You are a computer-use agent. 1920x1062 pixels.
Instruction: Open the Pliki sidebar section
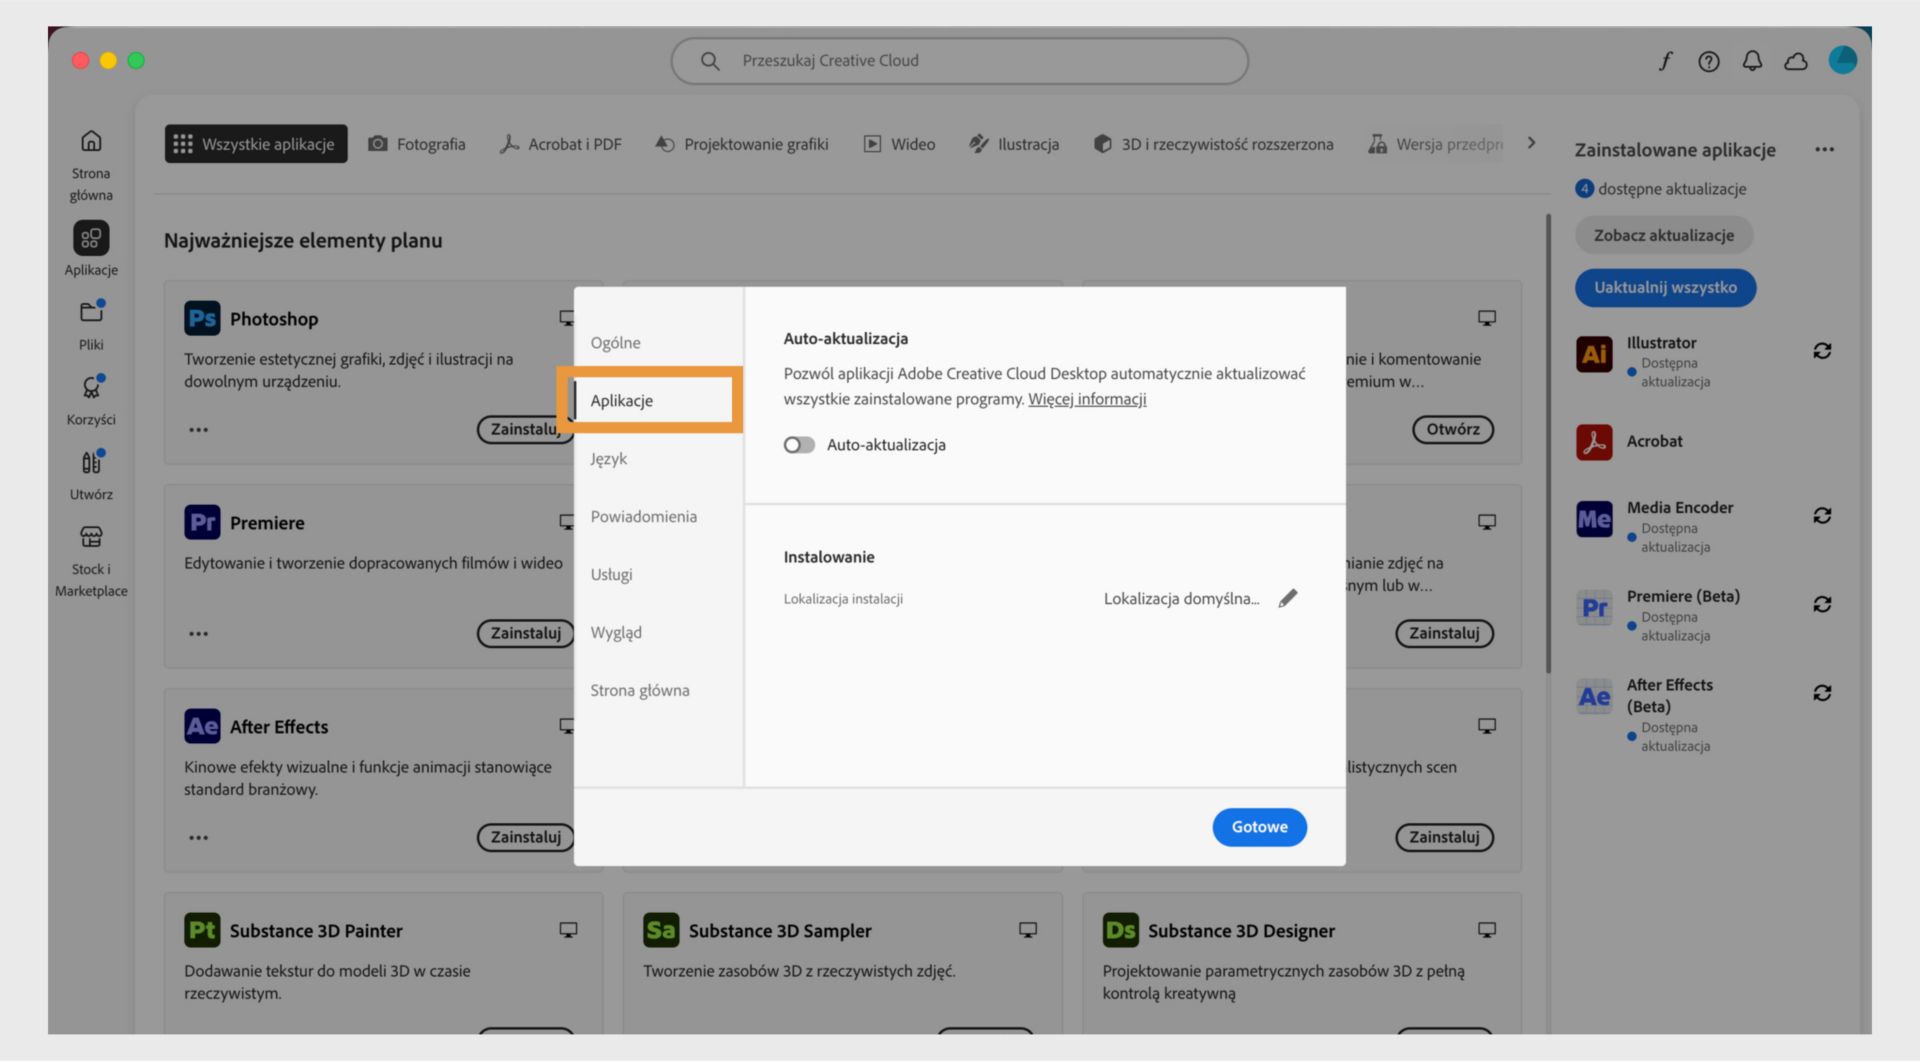(x=91, y=325)
